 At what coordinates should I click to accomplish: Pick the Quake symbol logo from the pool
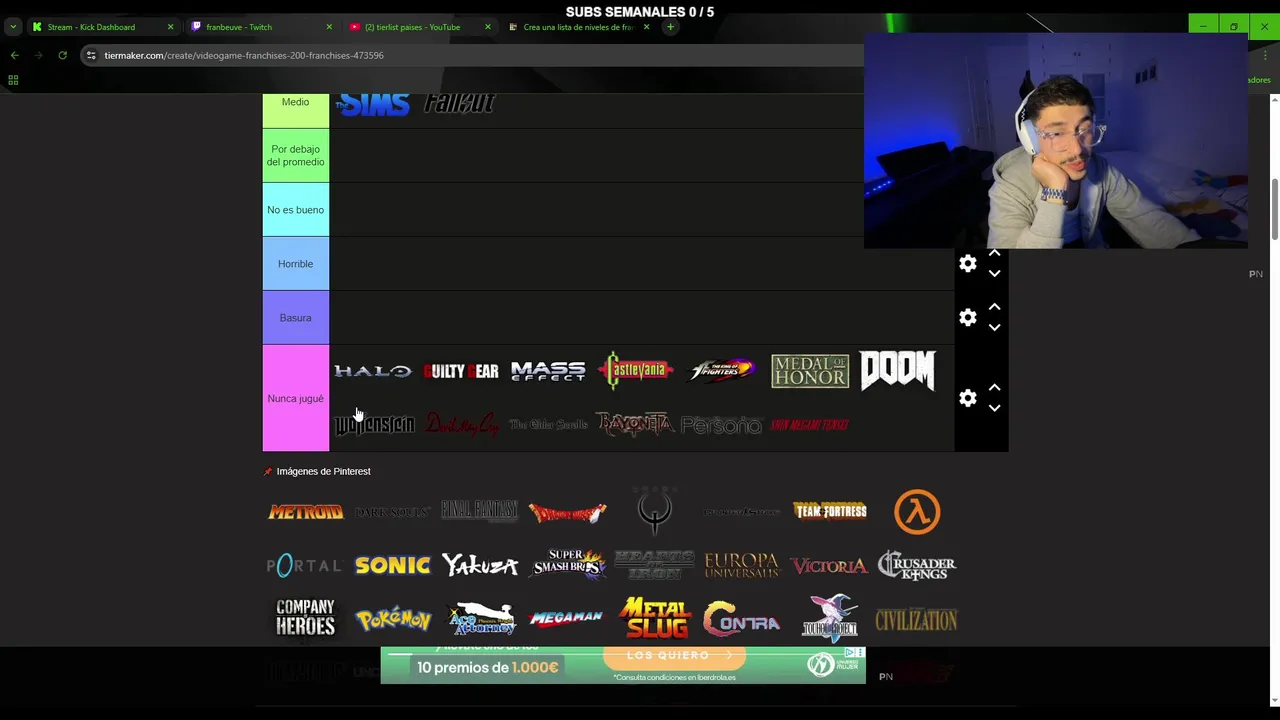[x=654, y=512]
